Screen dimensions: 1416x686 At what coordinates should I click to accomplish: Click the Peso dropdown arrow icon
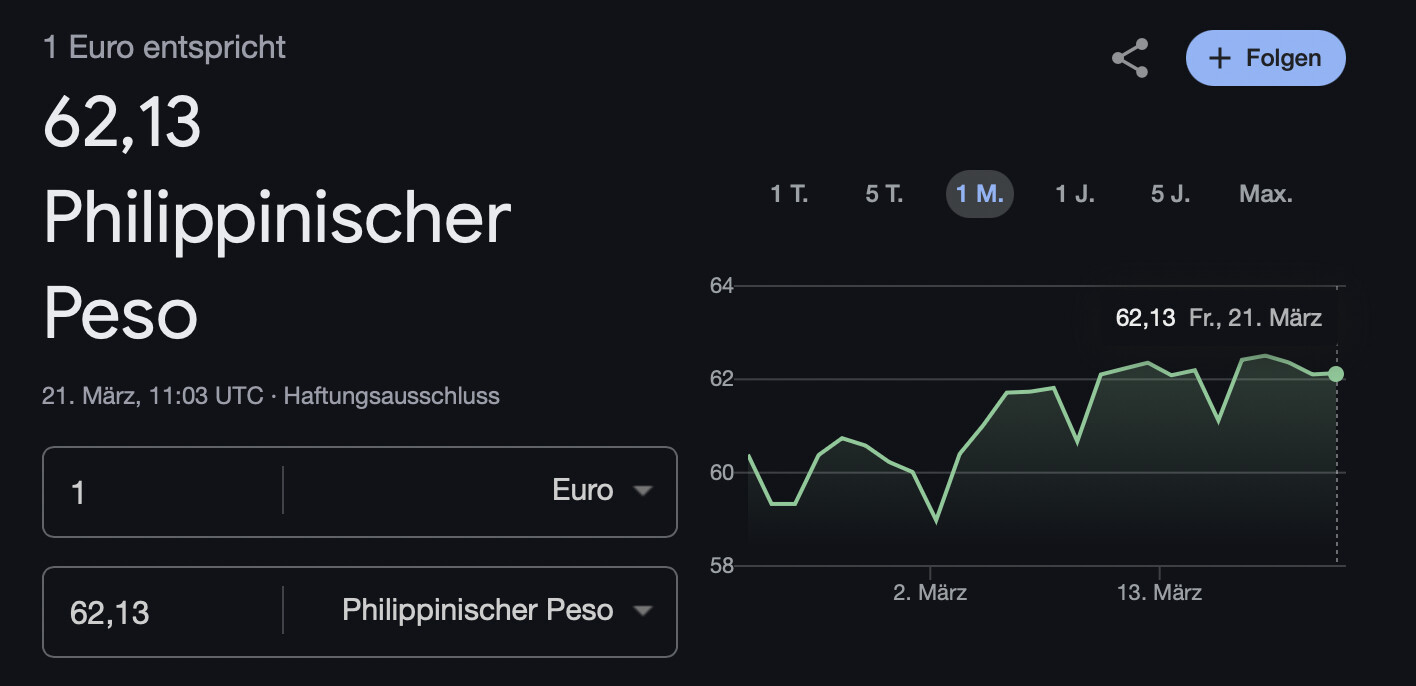(643, 611)
